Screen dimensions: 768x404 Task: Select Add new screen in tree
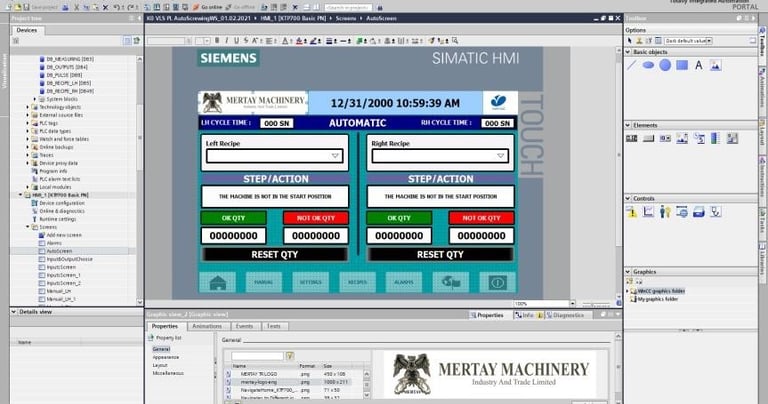(64, 235)
